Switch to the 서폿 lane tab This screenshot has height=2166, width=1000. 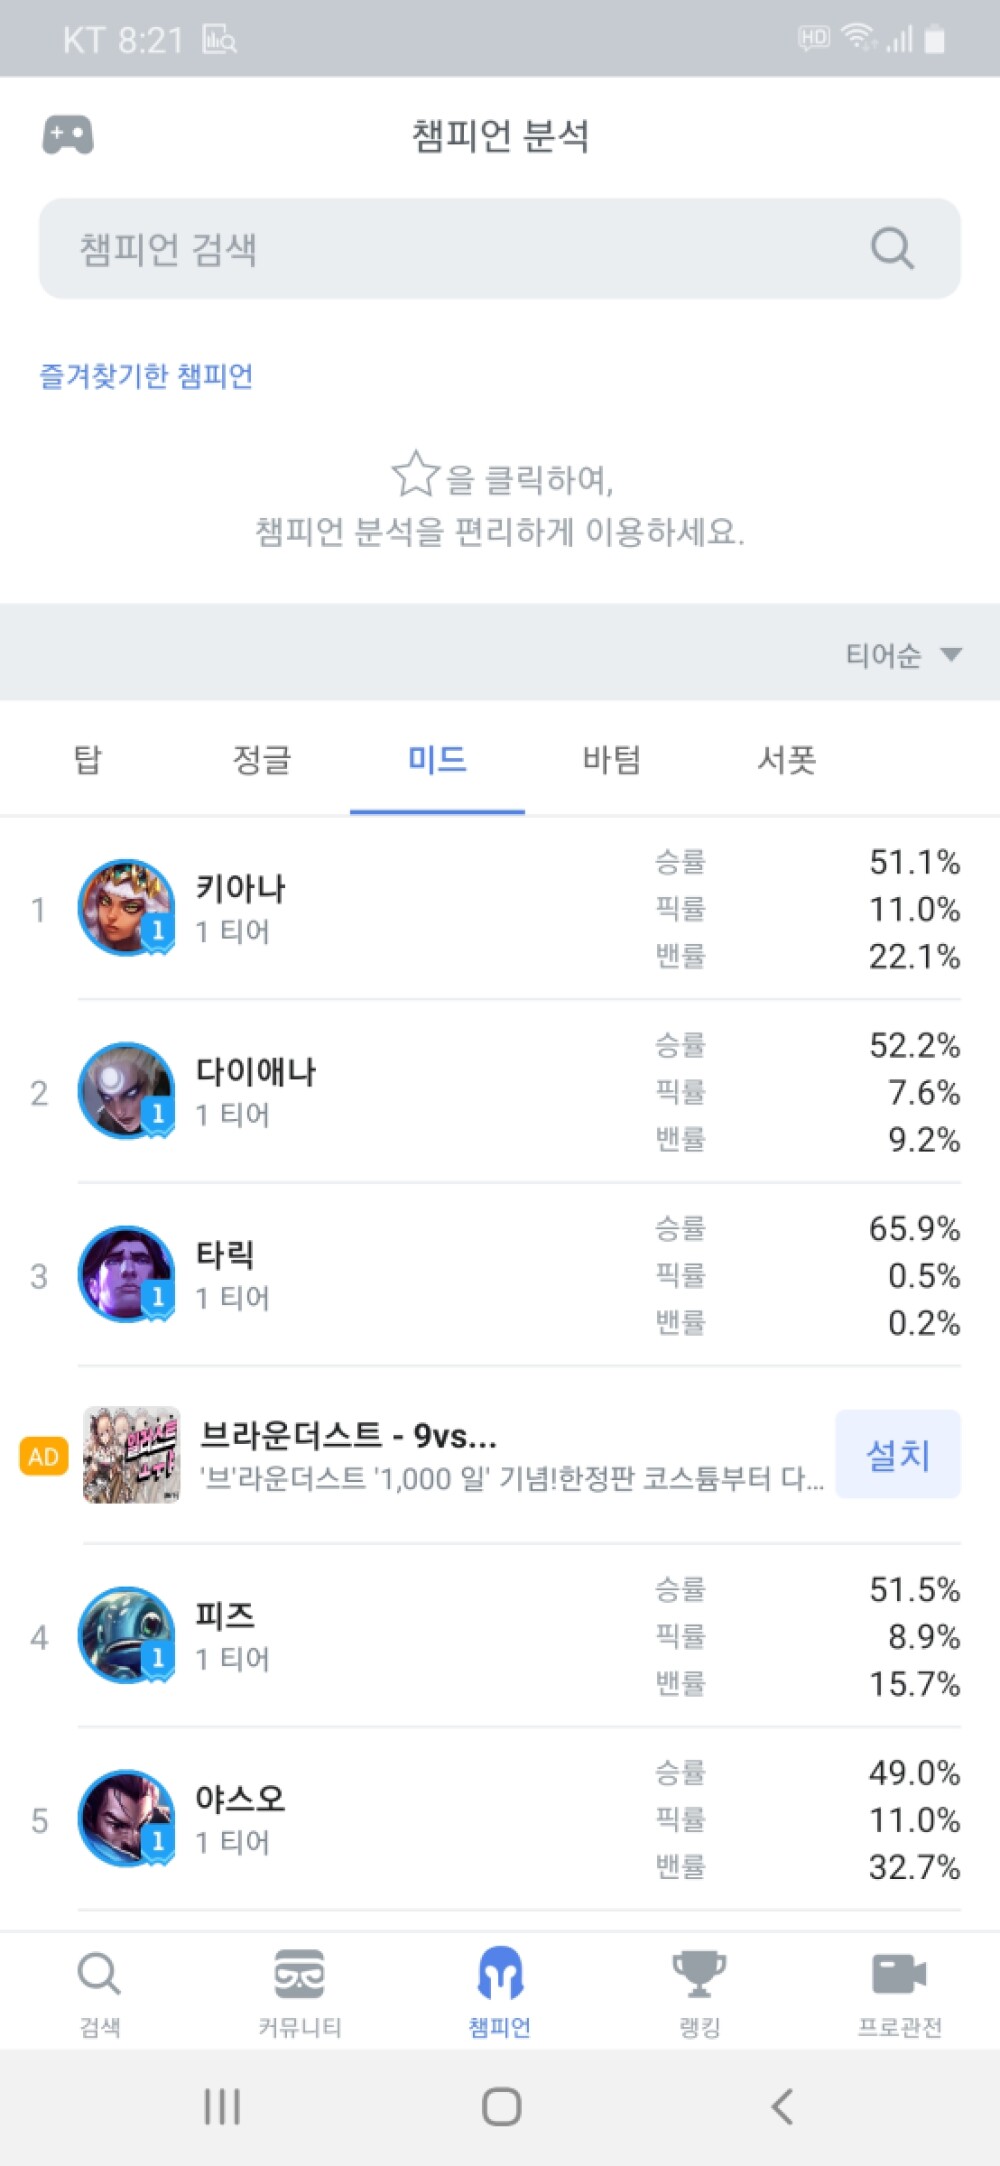(787, 759)
